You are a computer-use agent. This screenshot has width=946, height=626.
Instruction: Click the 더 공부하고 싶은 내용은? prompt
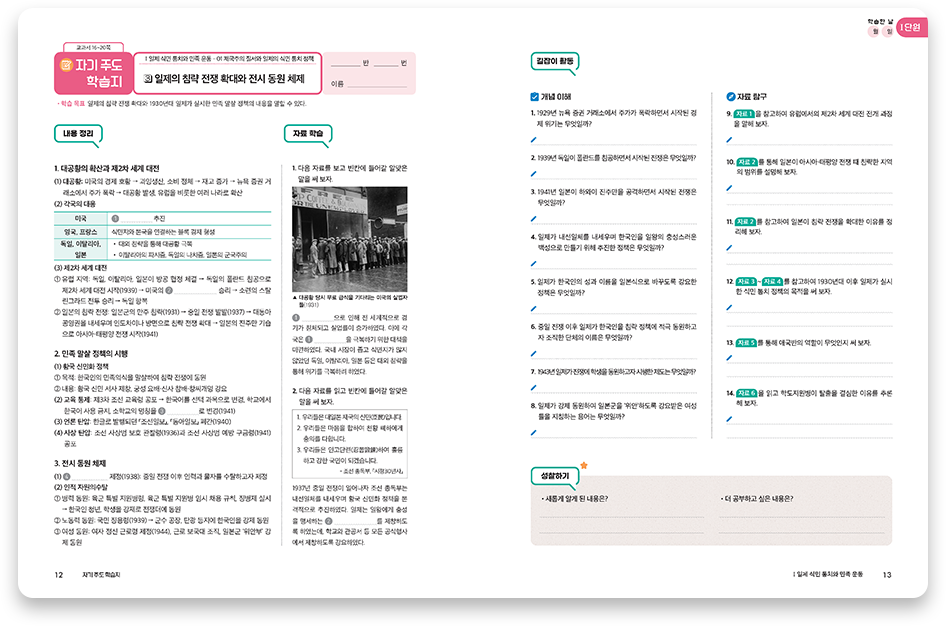point(758,499)
